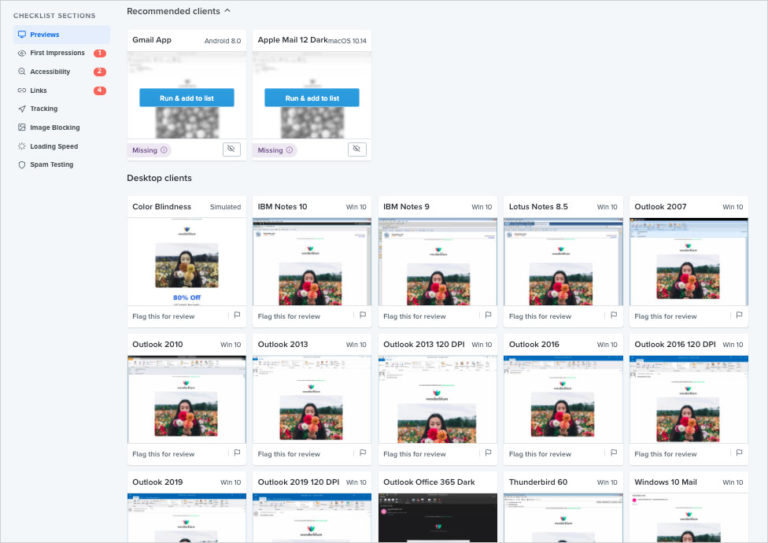Click flag icon on Outlook 2013 120 DPI card
Viewport: 768px width, 543px height.
[488, 453]
